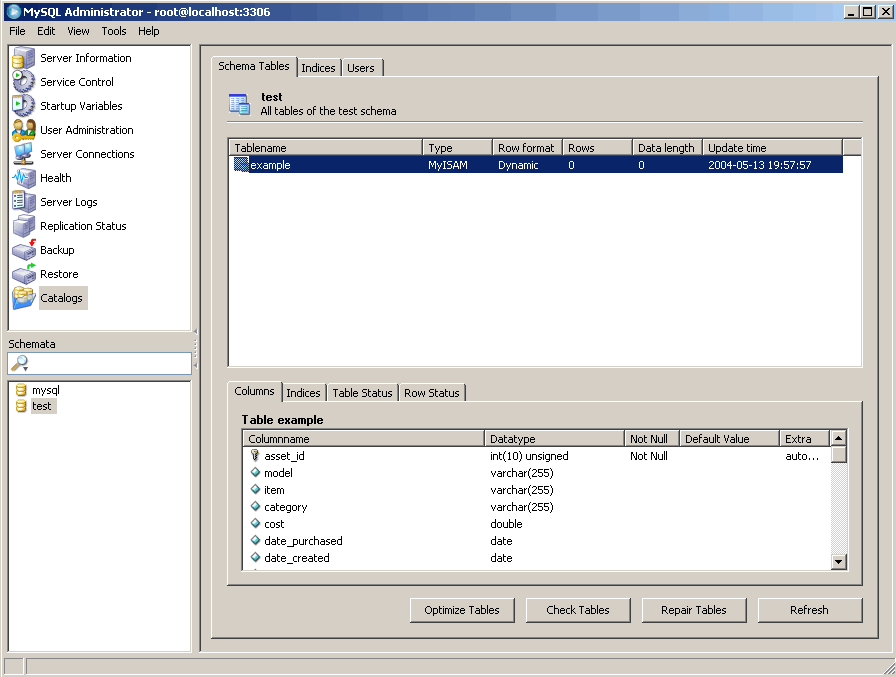The width and height of the screenshot is (896, 677).
Task: Click the mysql database icon
Action: tap(21, 390)
